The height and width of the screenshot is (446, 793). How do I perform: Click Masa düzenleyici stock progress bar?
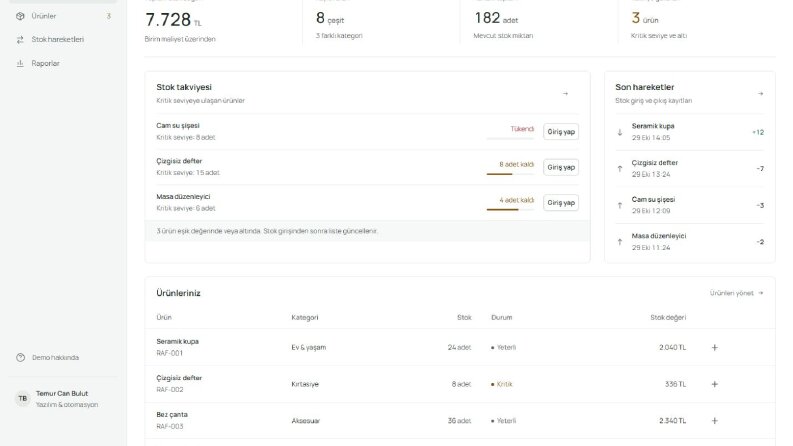(510, 209)
